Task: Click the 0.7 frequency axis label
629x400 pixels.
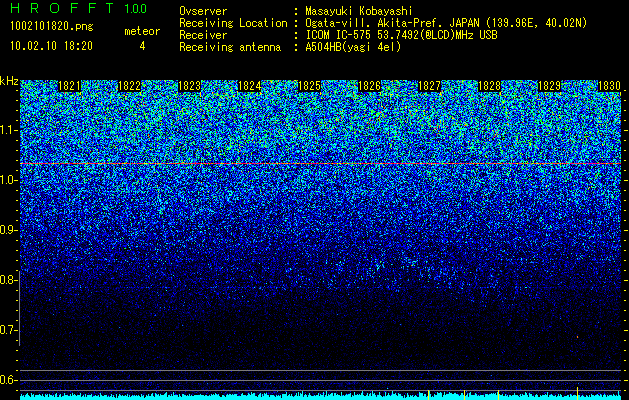Action: tap(8, 330)
